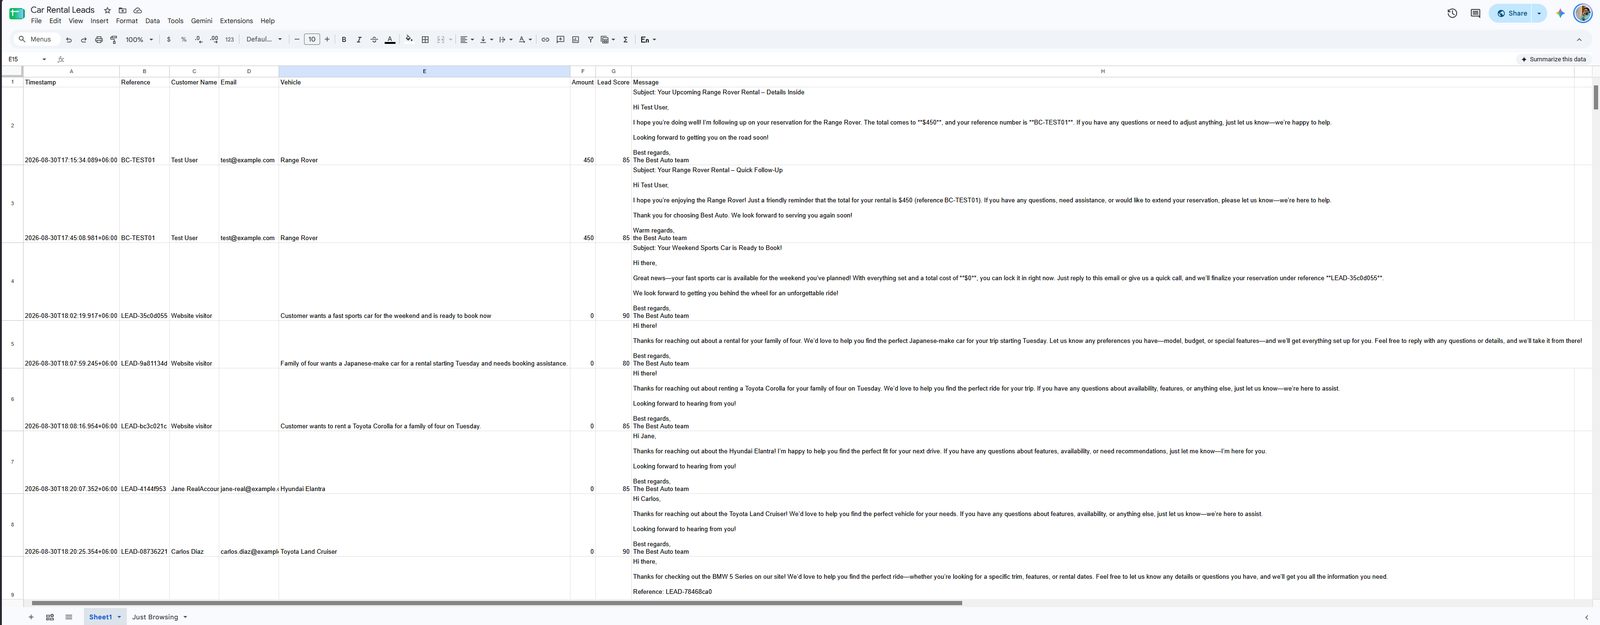Collapse the toolbar with the chevron

coord(1579,40)
